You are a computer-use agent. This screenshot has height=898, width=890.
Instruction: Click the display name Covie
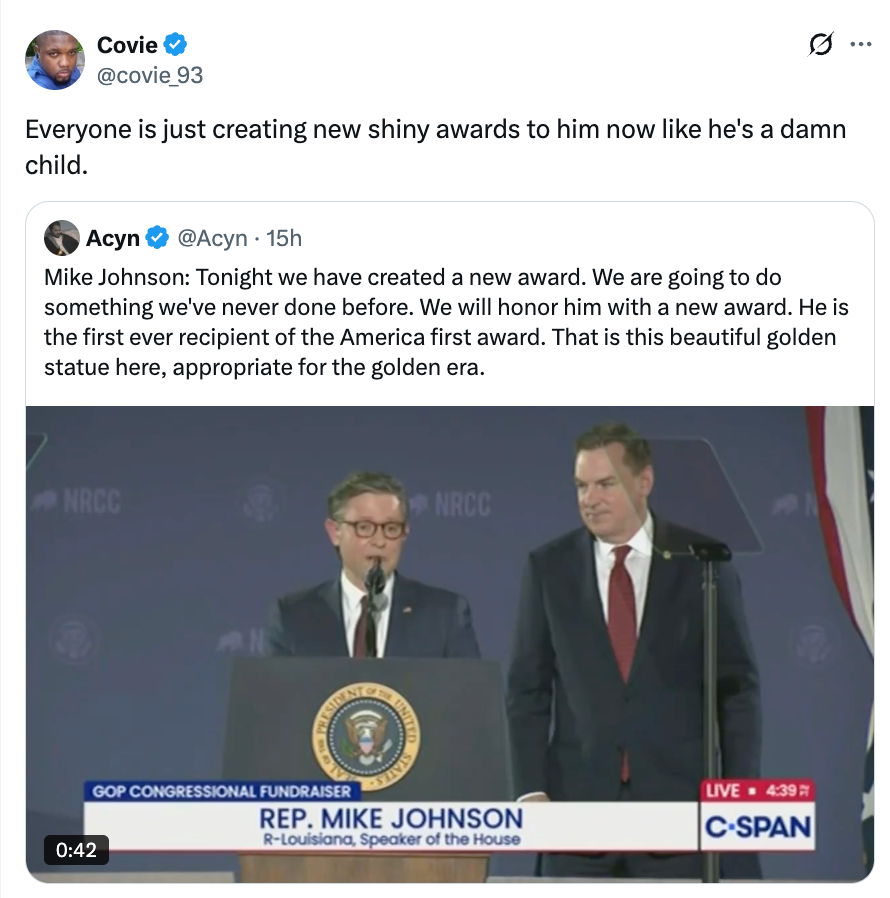coord(127,44)
